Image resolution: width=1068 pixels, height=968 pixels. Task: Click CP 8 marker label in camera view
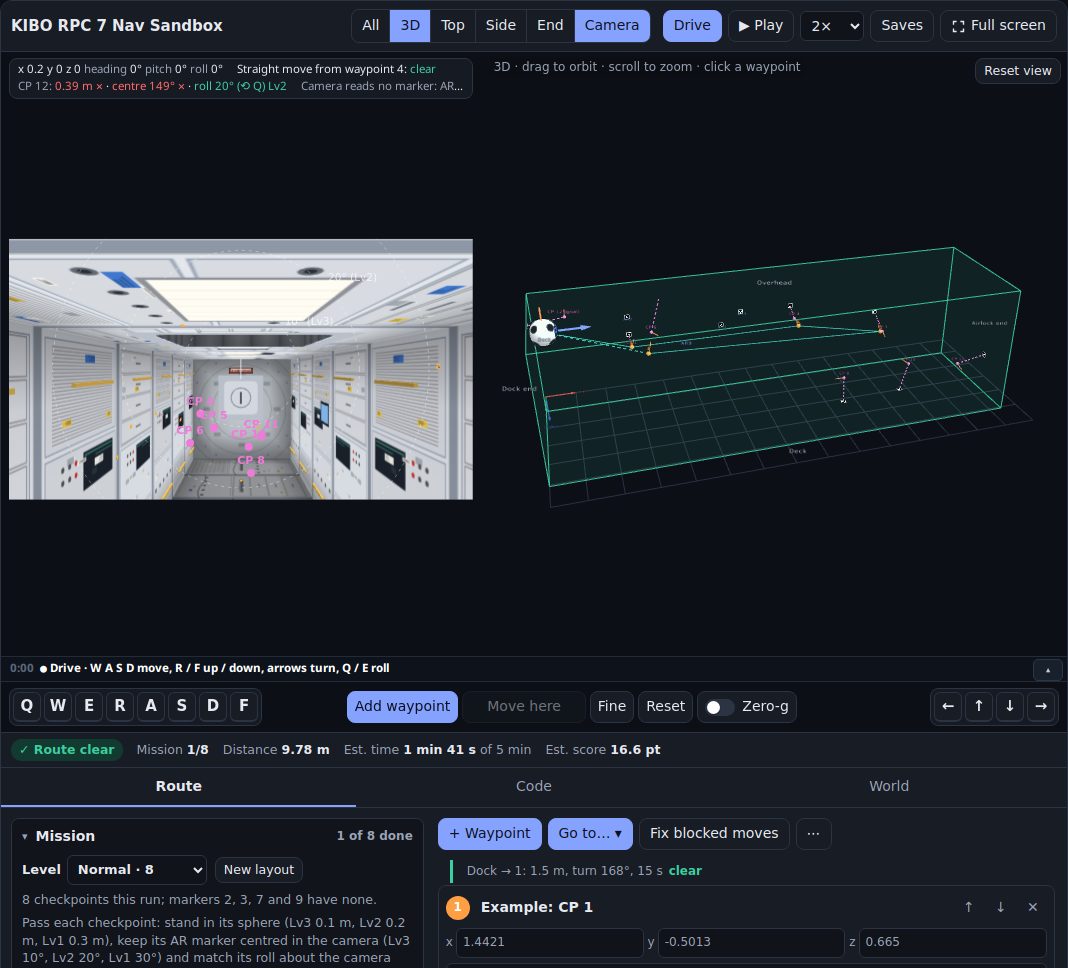[x=250, y=460]
